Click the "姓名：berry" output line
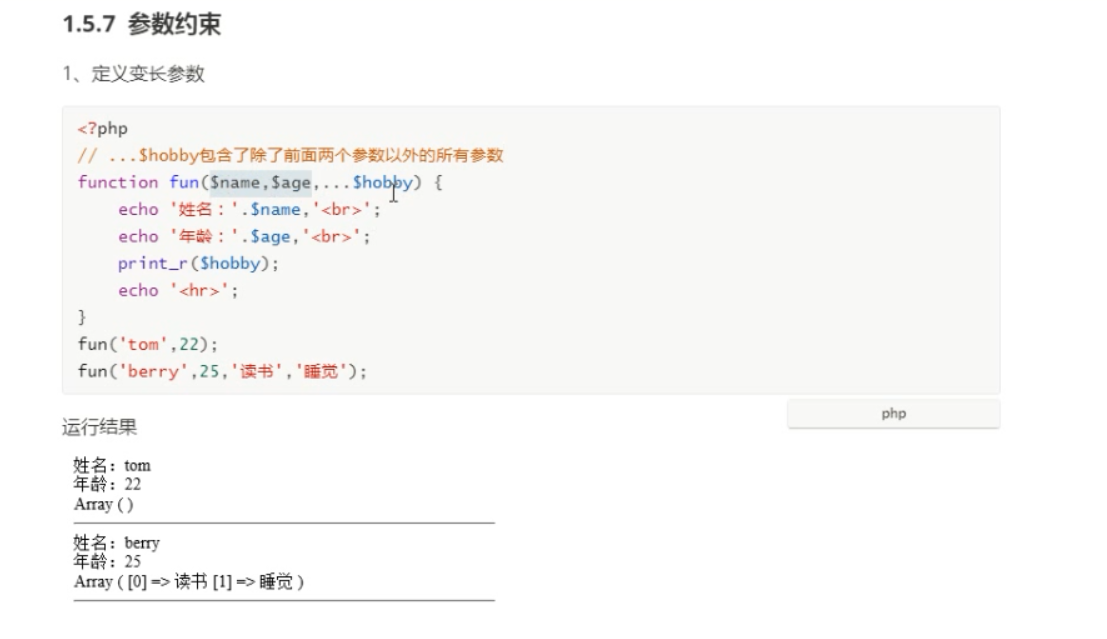 116,542
